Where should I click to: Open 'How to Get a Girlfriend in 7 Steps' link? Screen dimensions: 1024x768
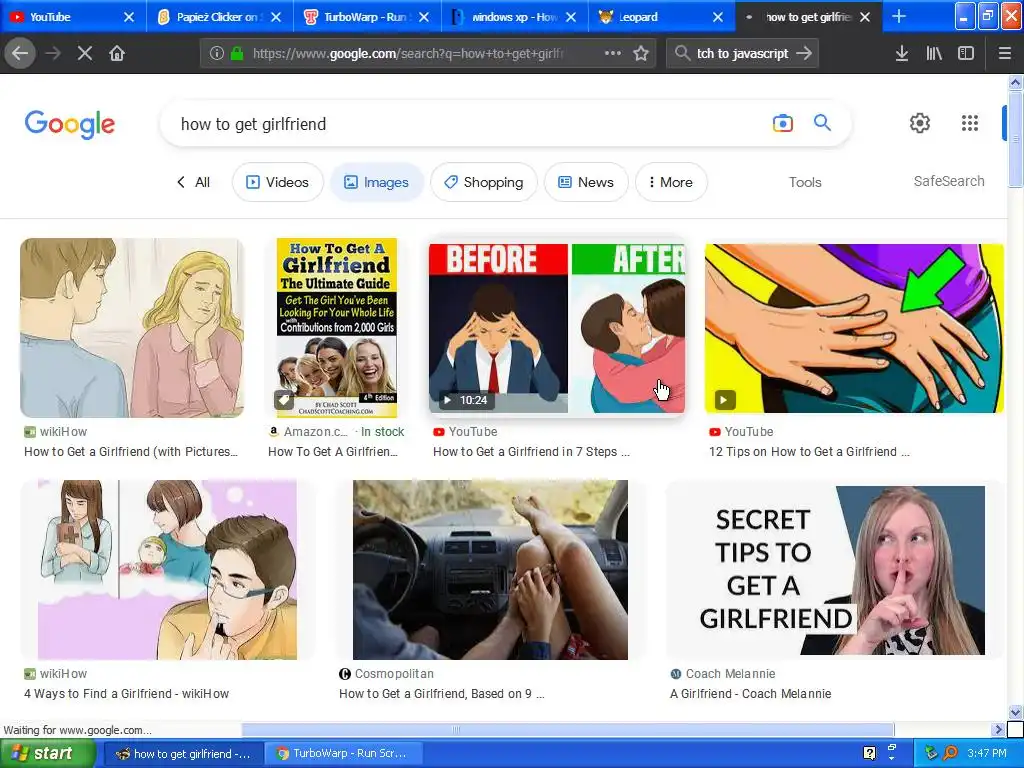pyautogui.click(x=531, y=451)
